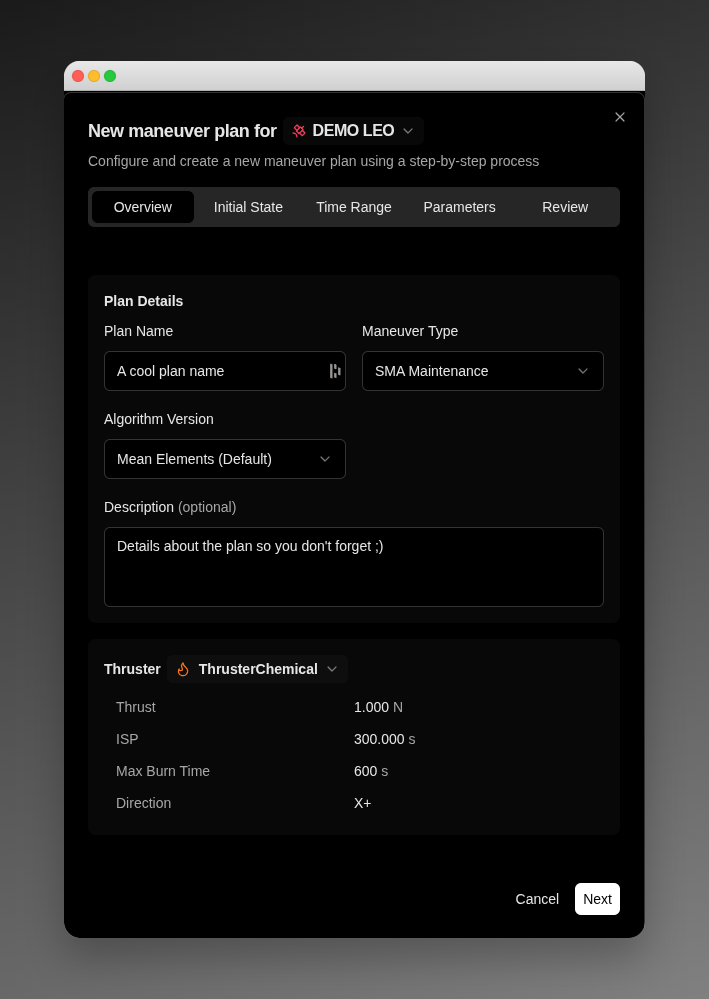Click the satellite icon beside DEMO LEO
The width and height of the screenshot is (709, 999).
[x=299, y=131]
